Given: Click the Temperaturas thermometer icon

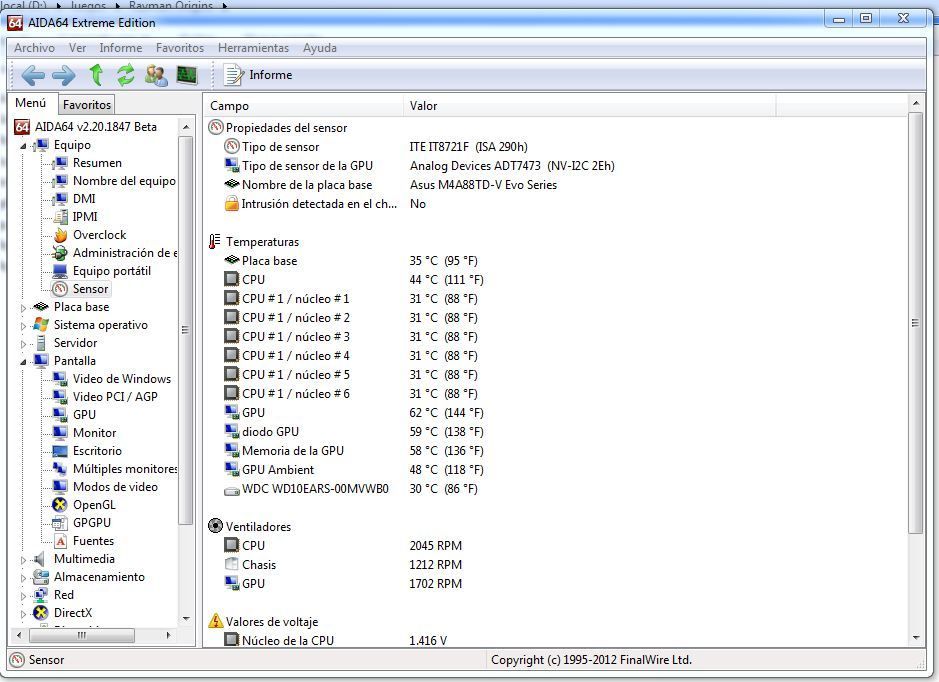Looking at the screenshot, I should pos(214,242).
